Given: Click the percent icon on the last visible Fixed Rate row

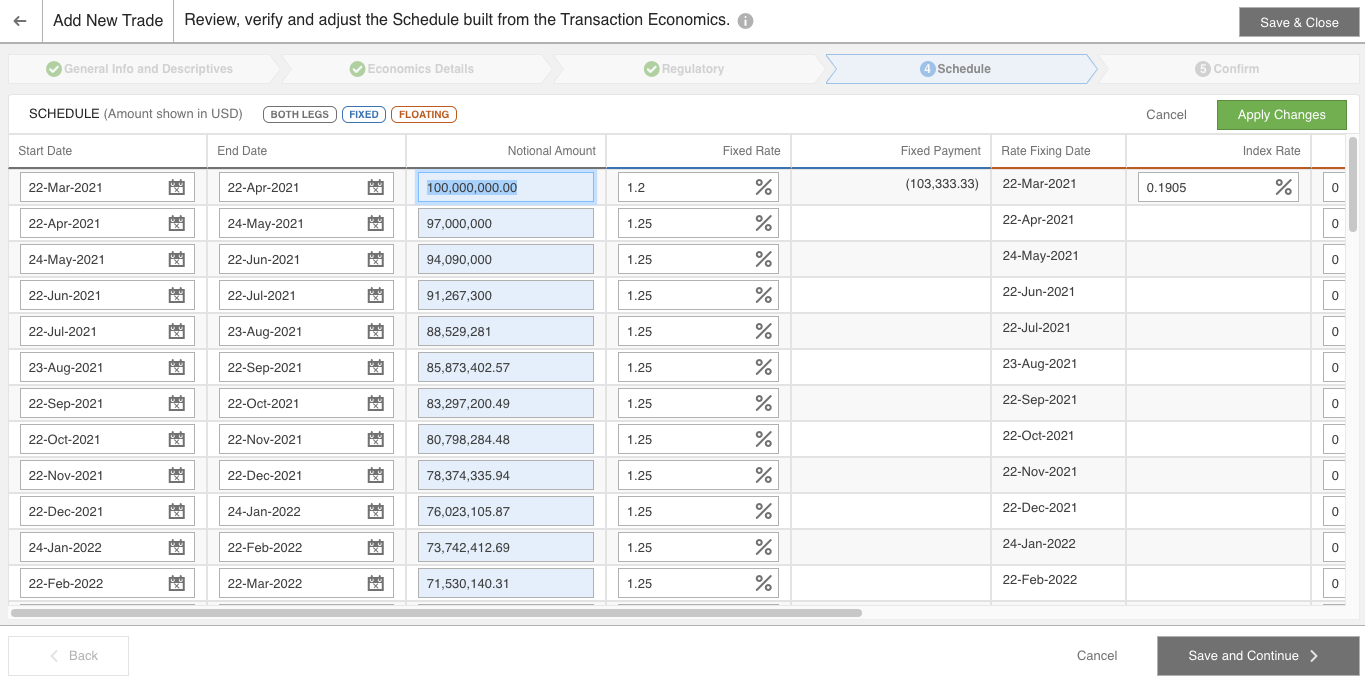Looking at the screenshot, I should pos(762,583).
